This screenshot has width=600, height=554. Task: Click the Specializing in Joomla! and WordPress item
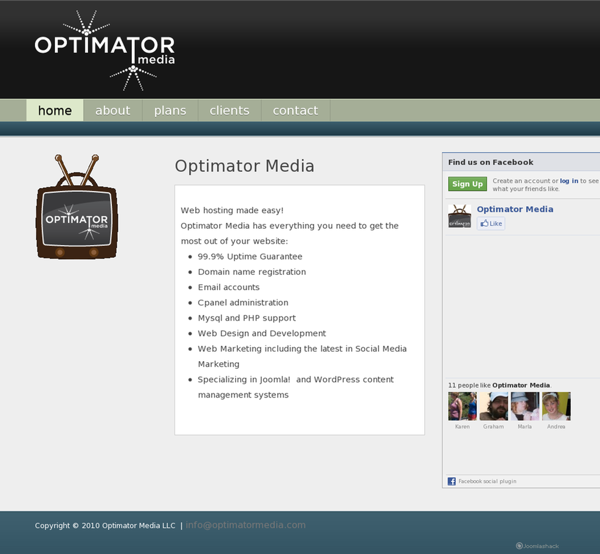point(295,387)
